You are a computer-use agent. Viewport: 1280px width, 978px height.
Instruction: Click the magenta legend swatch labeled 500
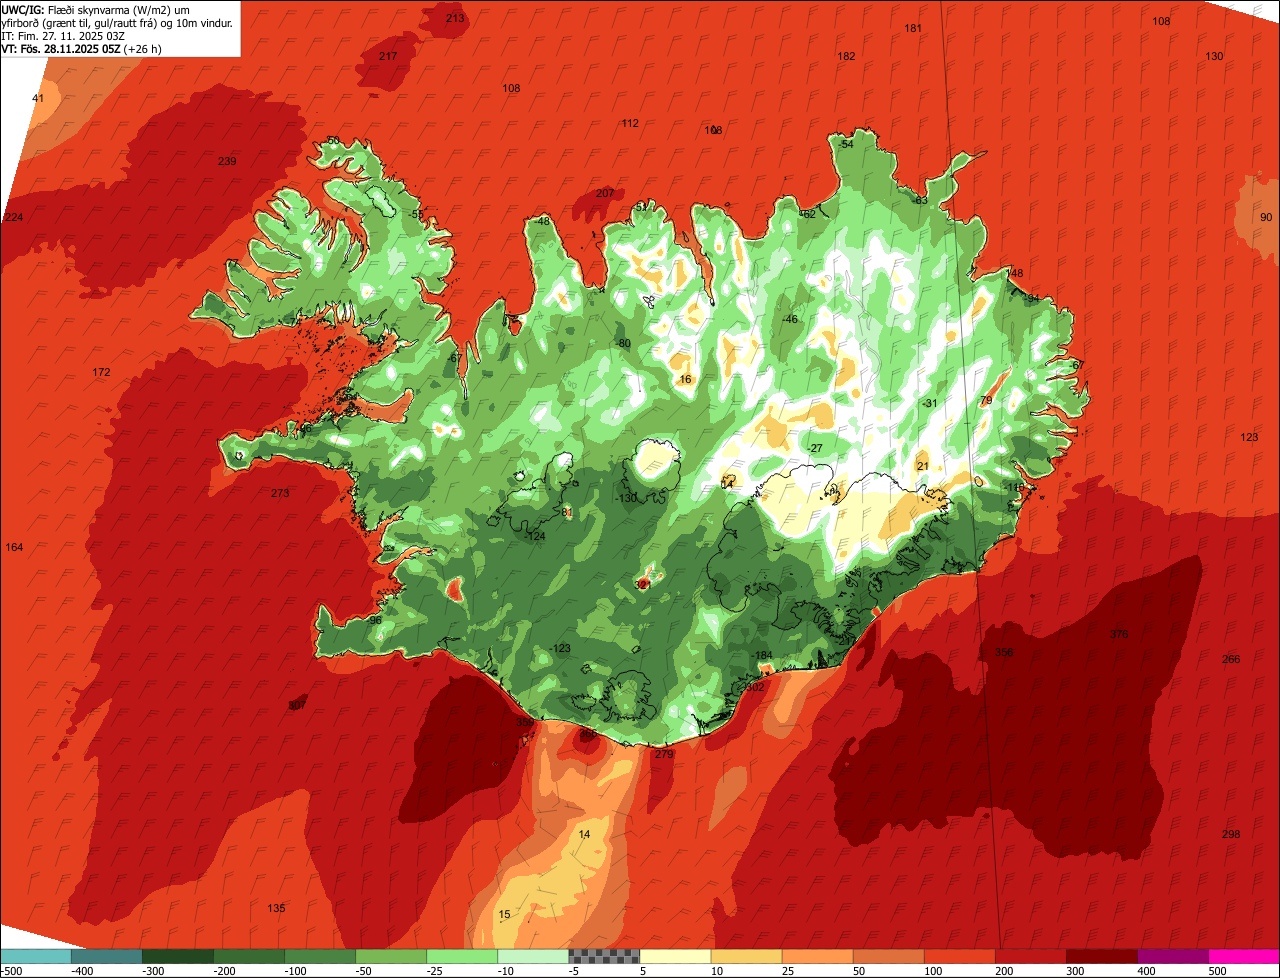pos(1244,957)
